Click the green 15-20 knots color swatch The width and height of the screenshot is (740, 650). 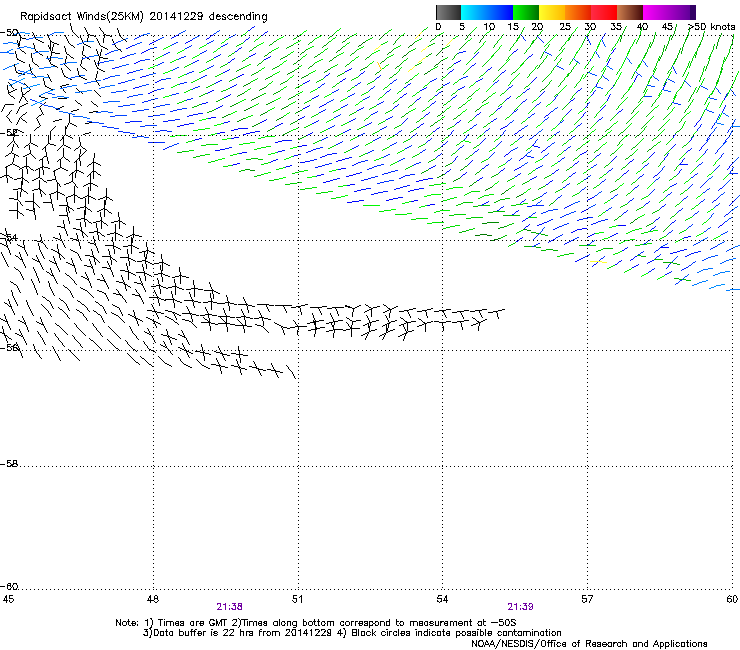pos(526,12)
